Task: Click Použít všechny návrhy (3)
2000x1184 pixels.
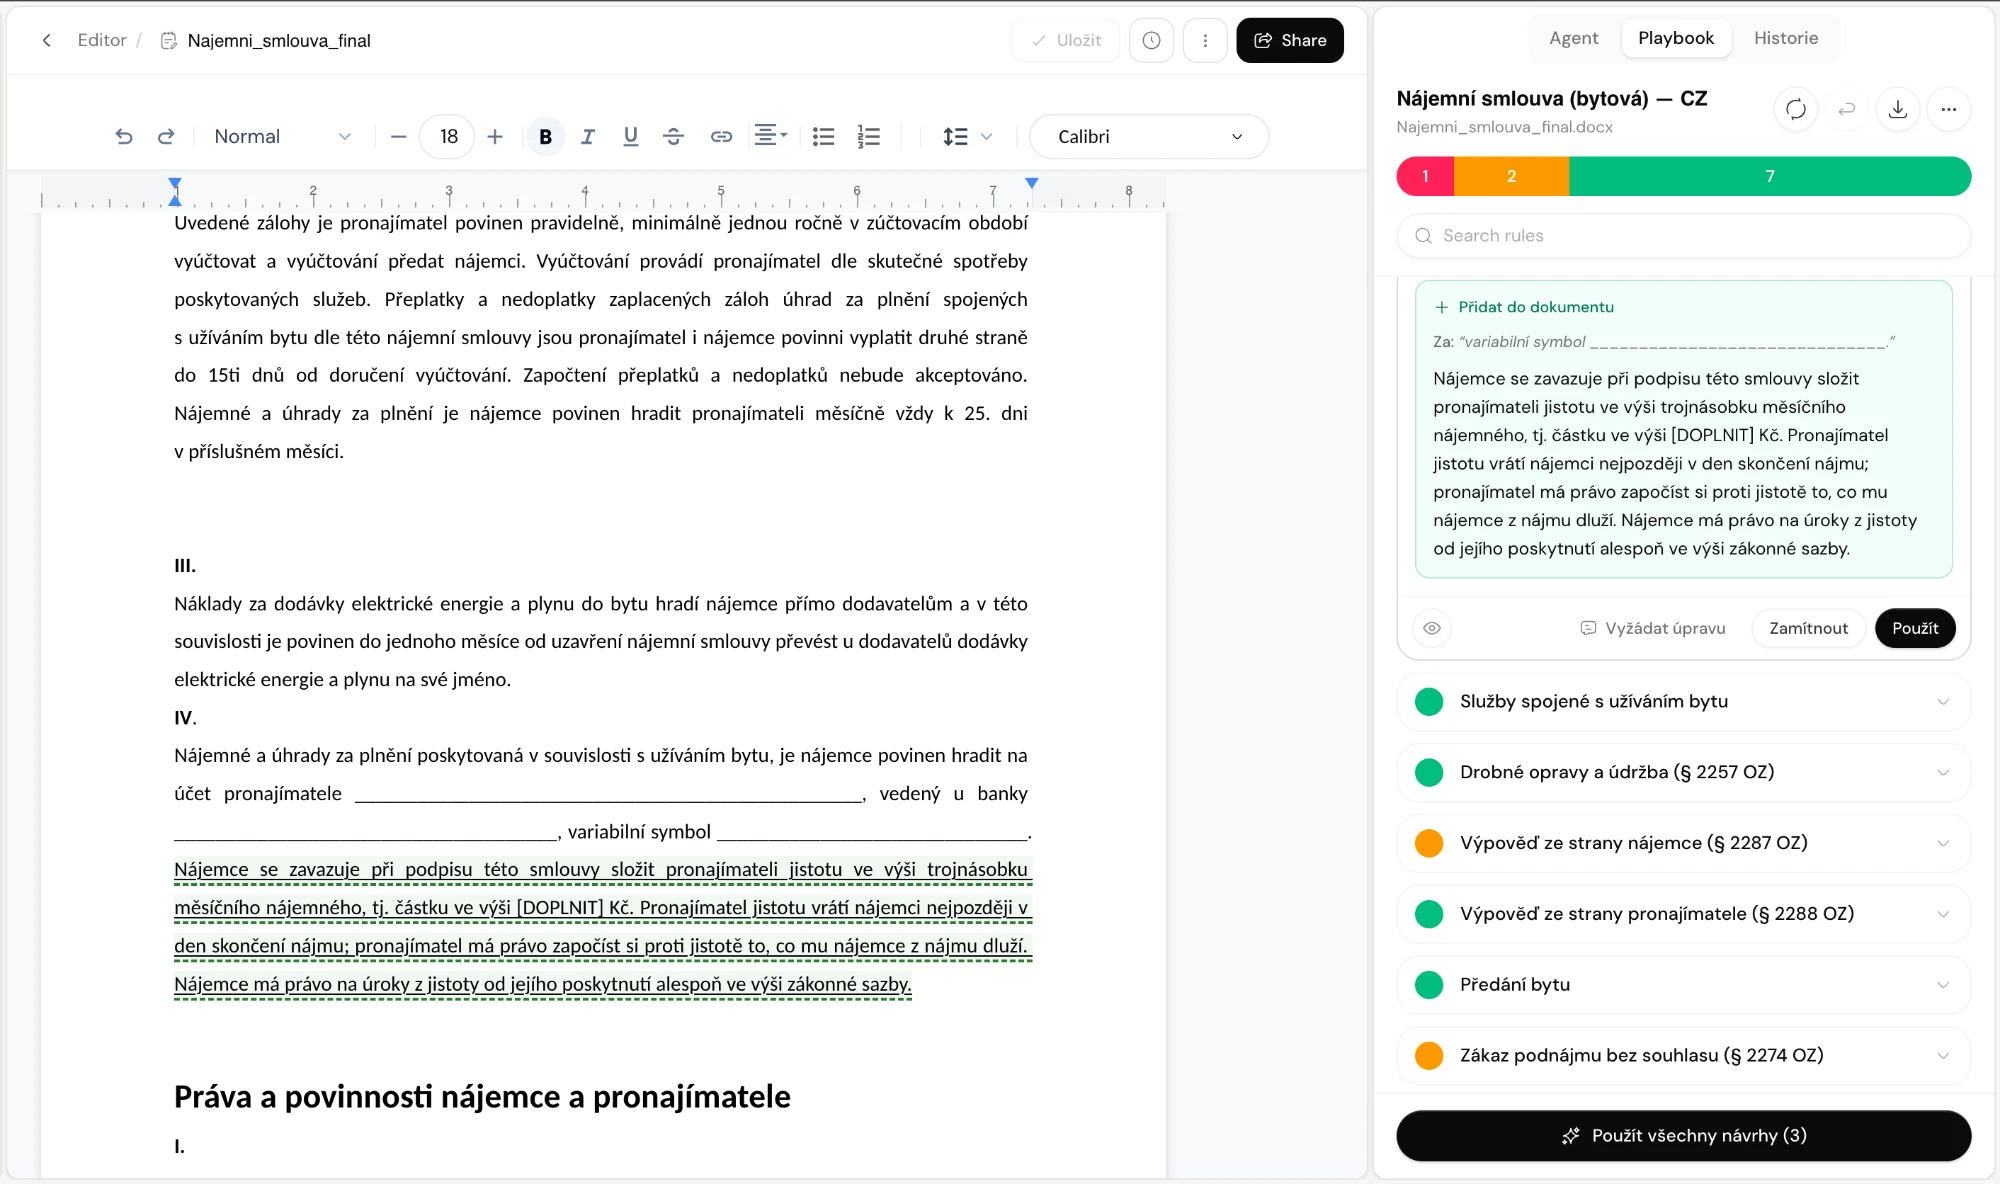Action: [x=1684, y=1136]
